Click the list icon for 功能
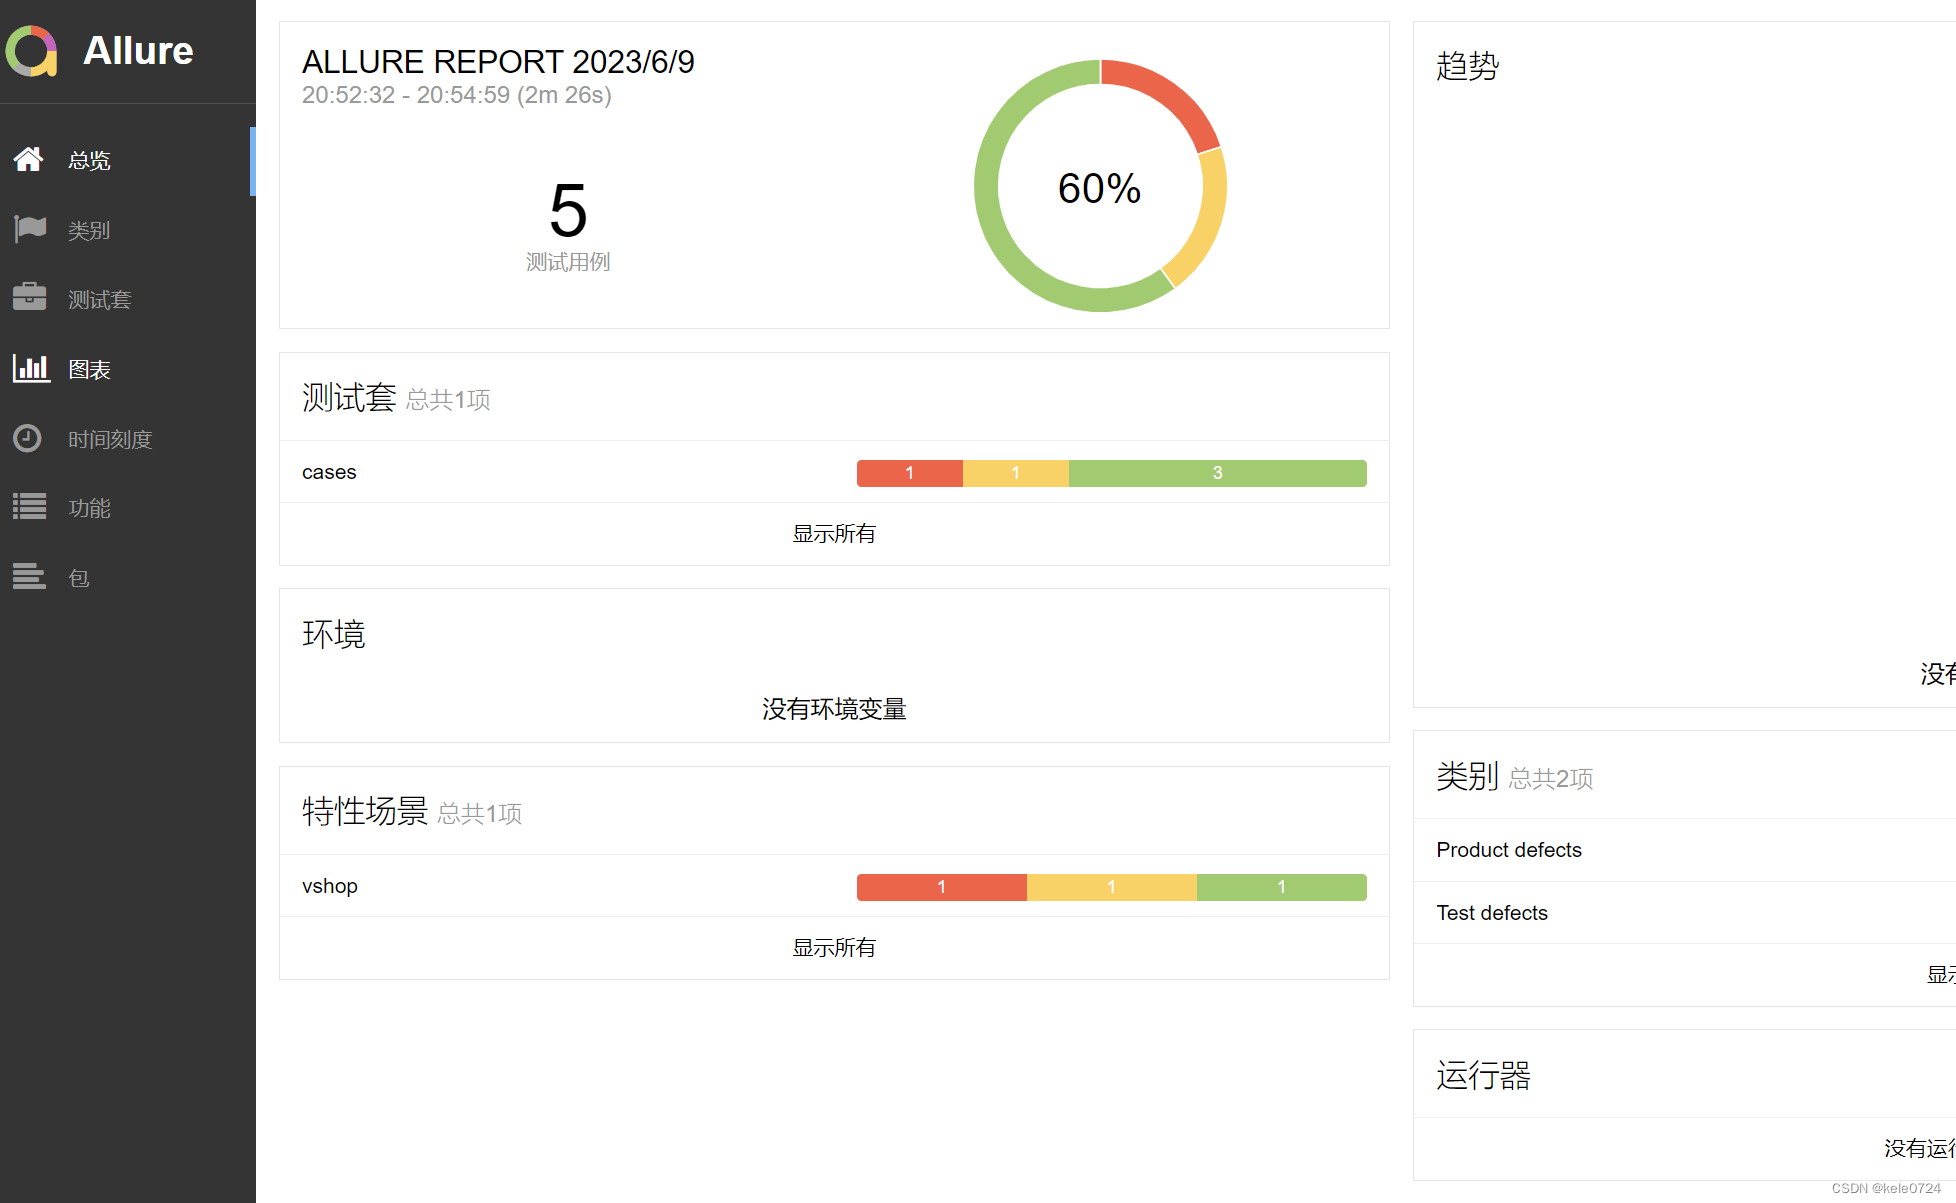The width and height of the screenshot is (1956, 1203). tap(30, 507)
